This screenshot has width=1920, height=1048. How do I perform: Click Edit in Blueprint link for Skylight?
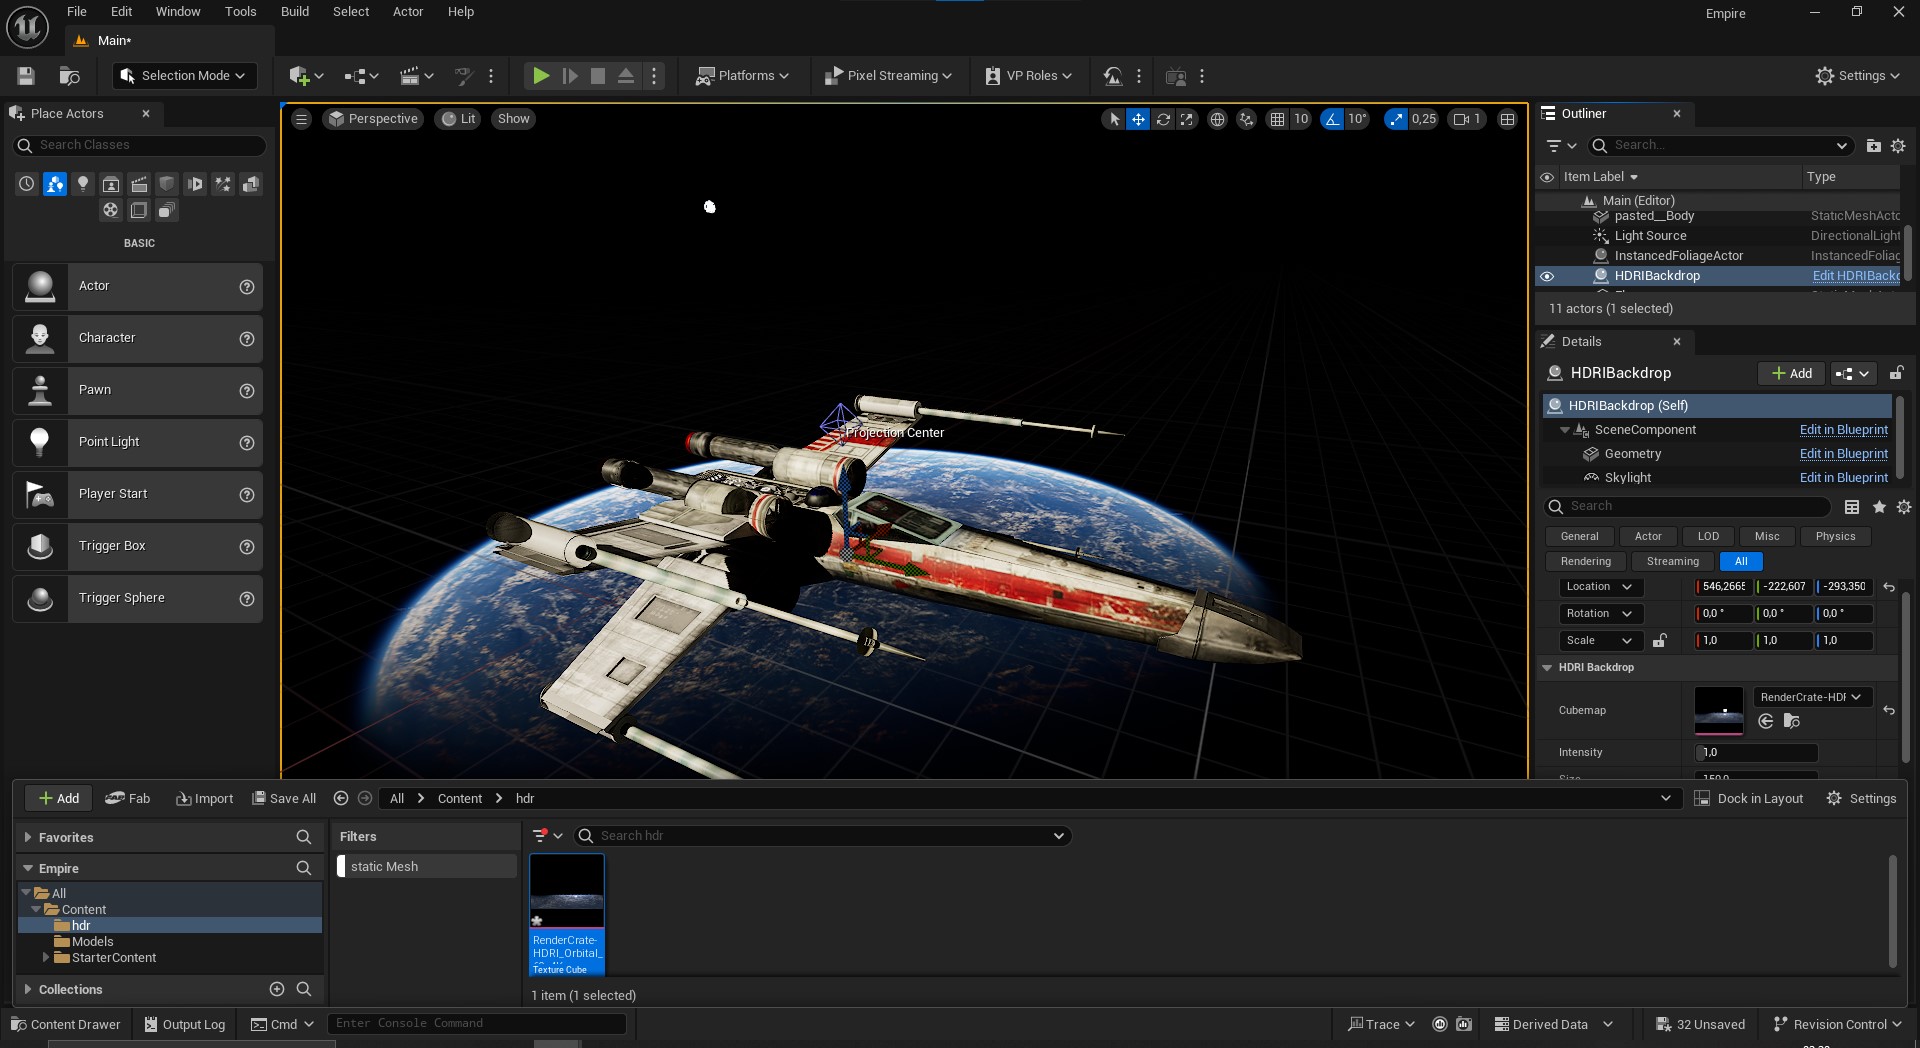coord(1844,478)
